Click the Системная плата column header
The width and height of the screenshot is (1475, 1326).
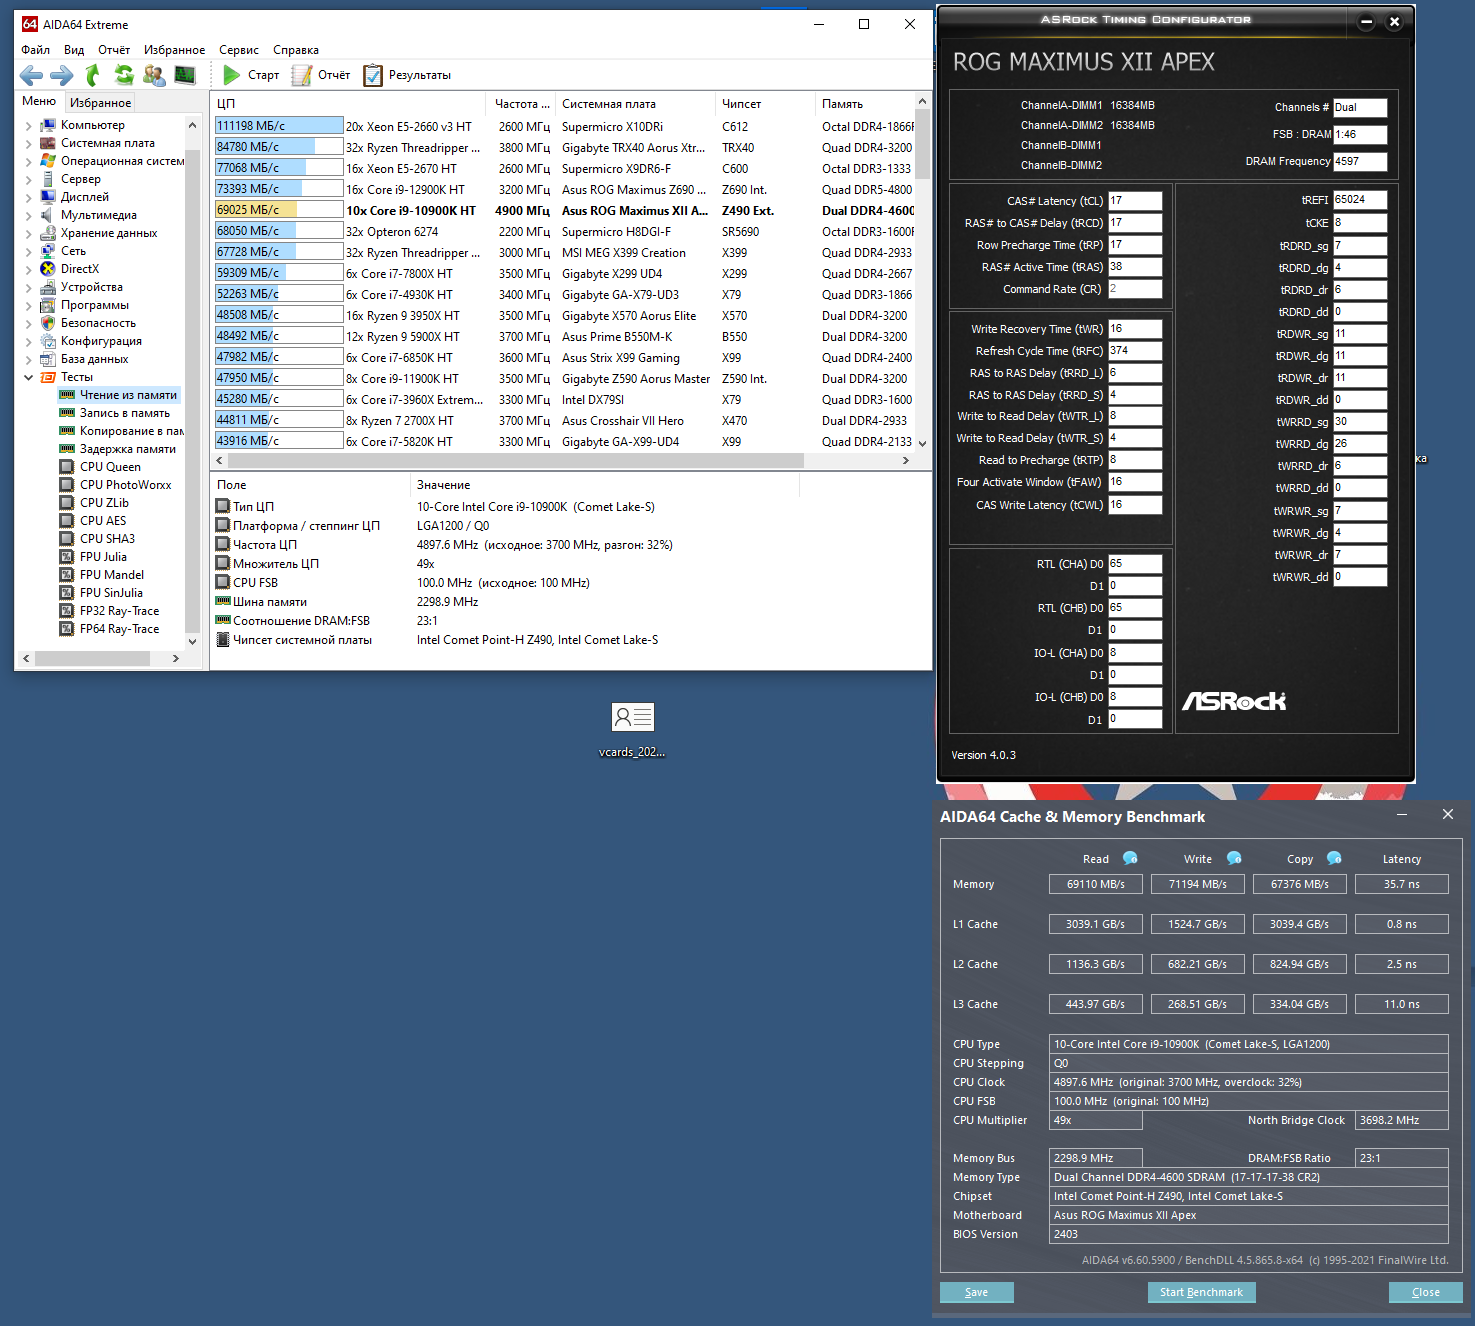coord(635,104)
